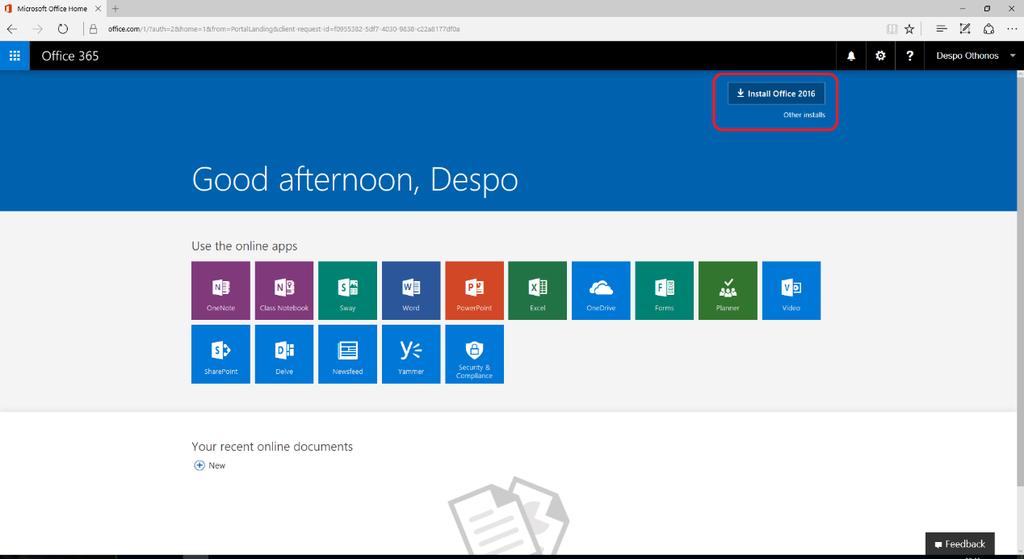This screenshot has width=1024, height=559.
Task: Open the SharePoint tile
Action: [221, 354]
